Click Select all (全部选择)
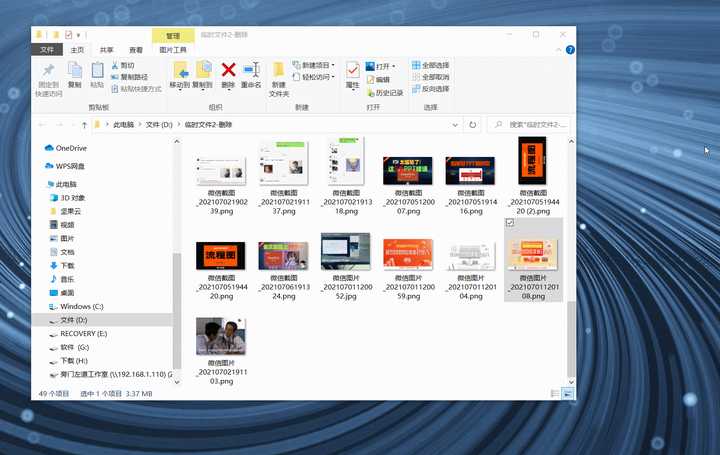 point(431,65)
